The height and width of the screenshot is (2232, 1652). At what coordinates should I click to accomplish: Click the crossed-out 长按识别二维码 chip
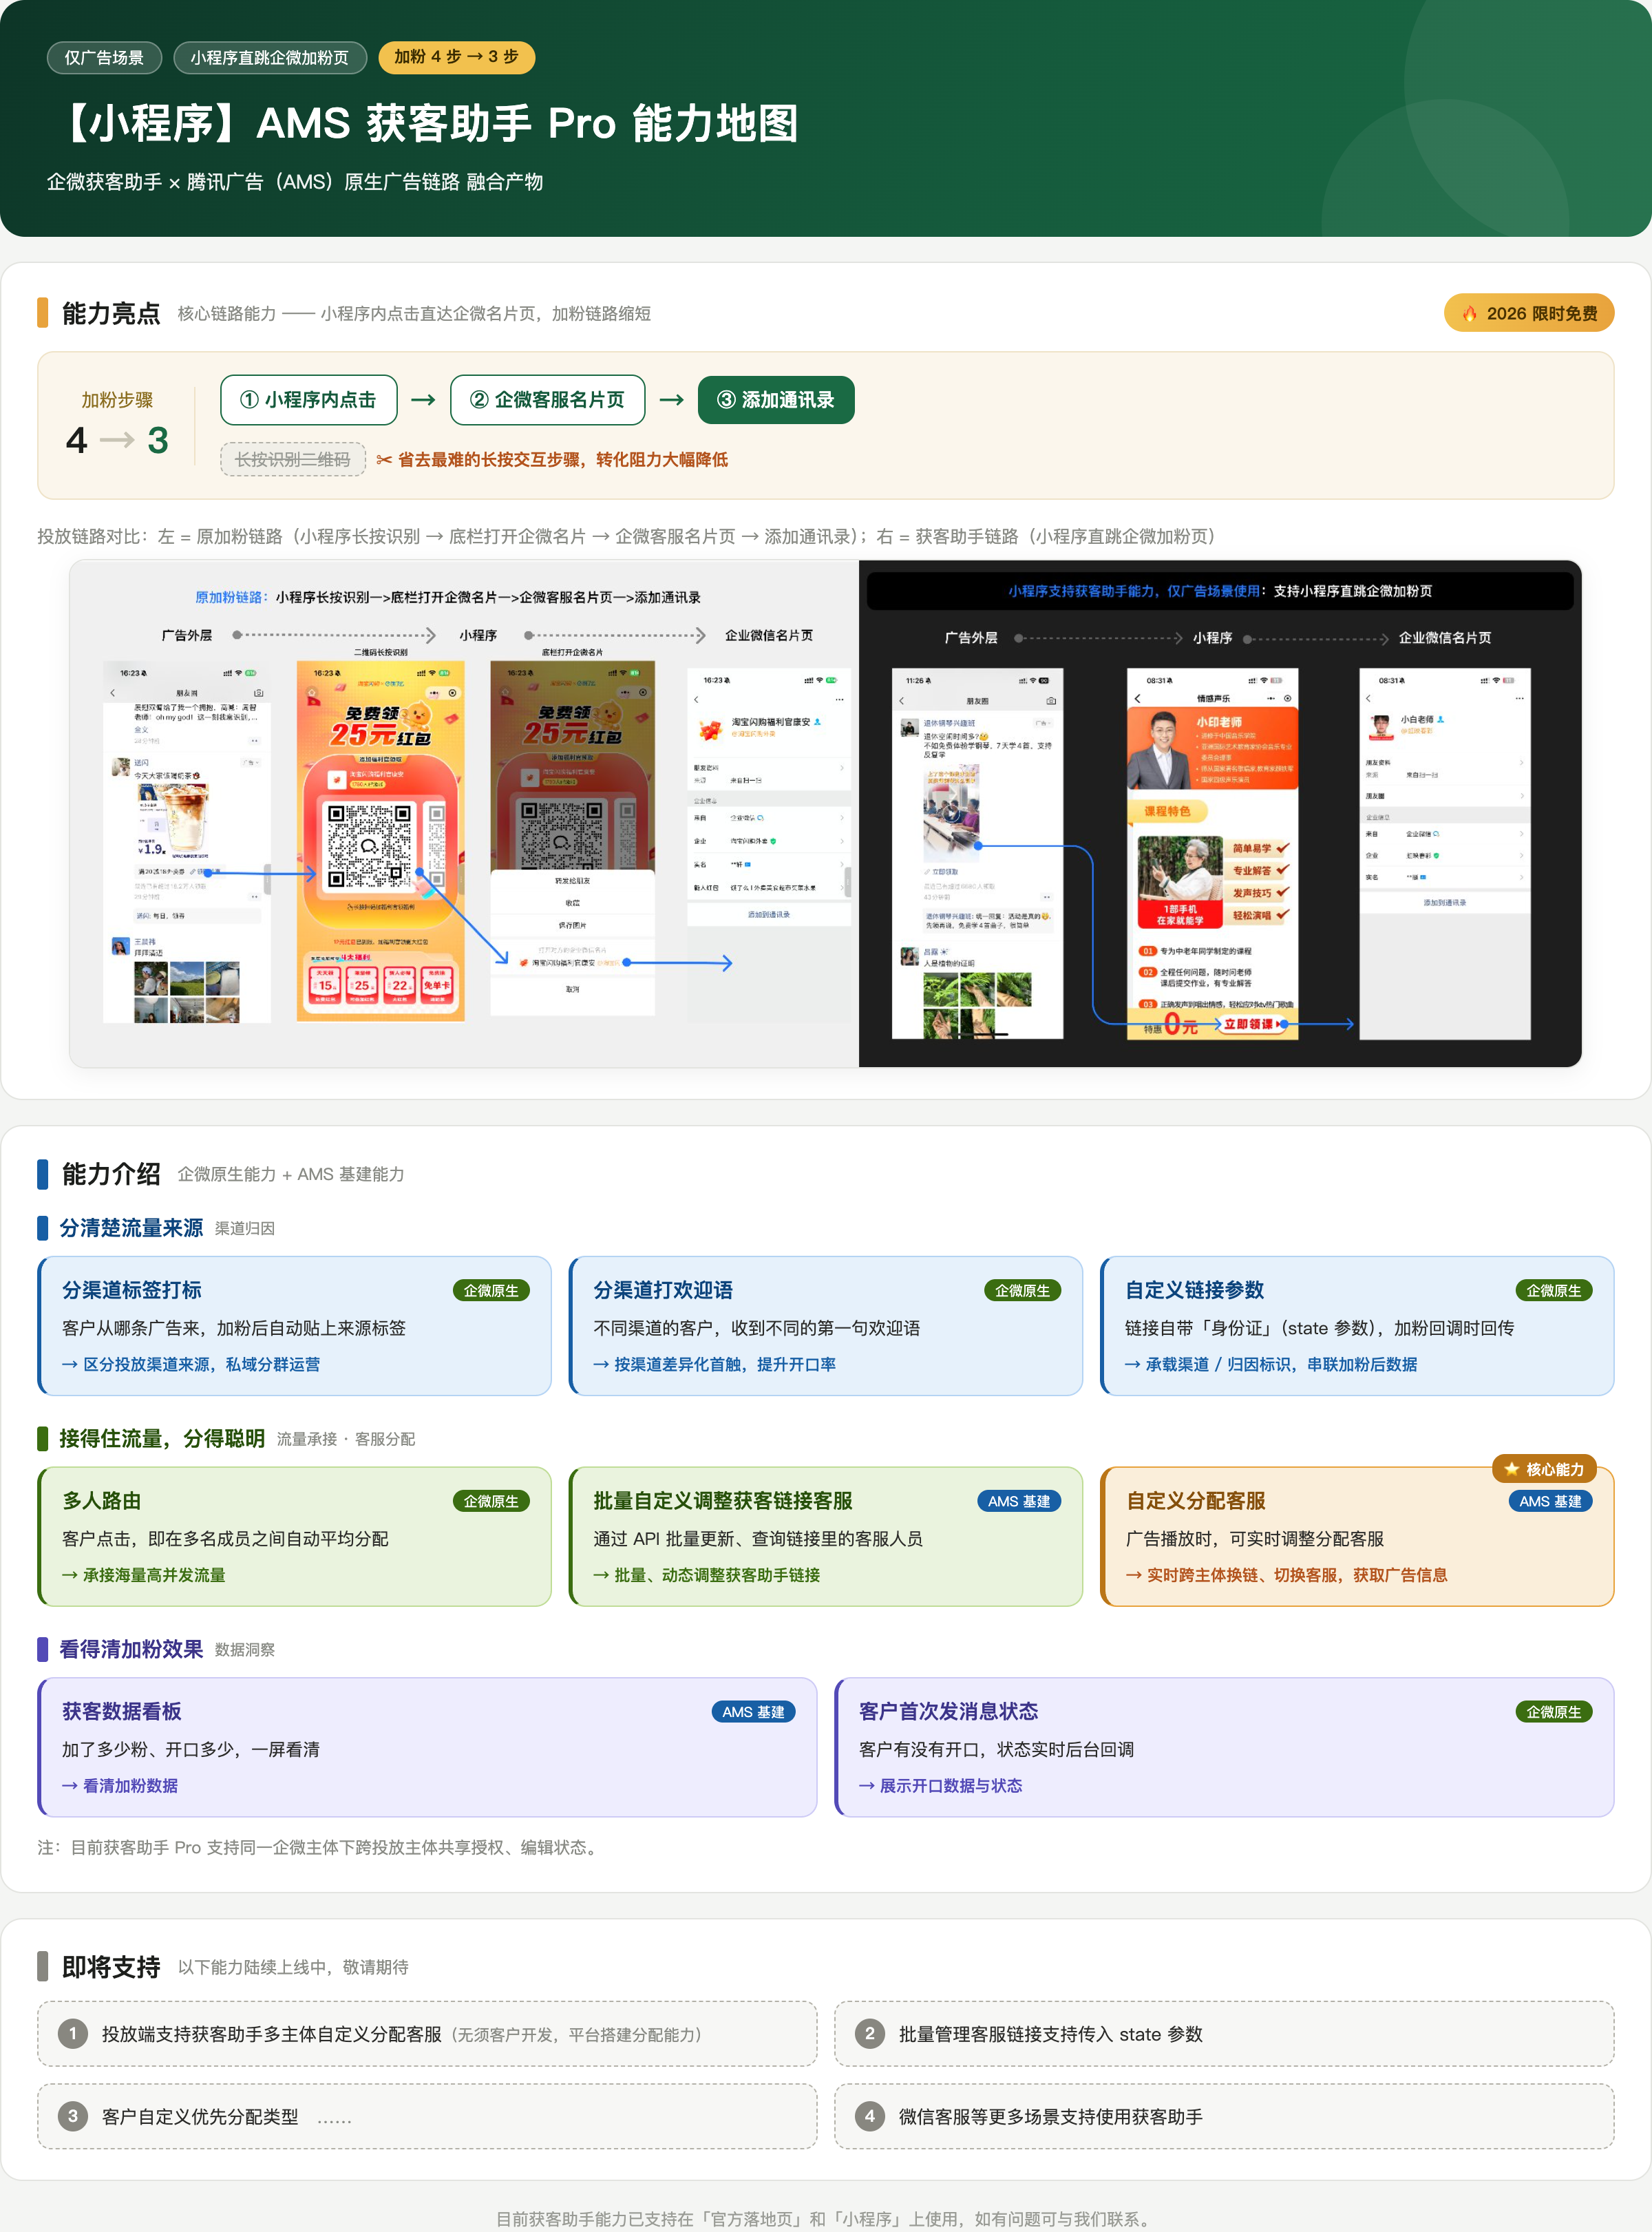click(x=293, y=459)
